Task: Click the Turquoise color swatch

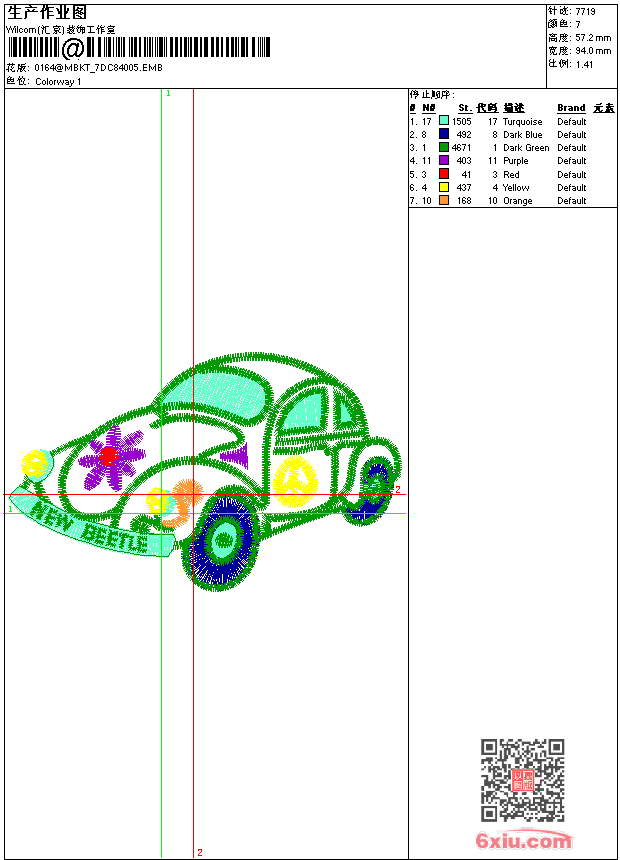Action: pos(444,121)
